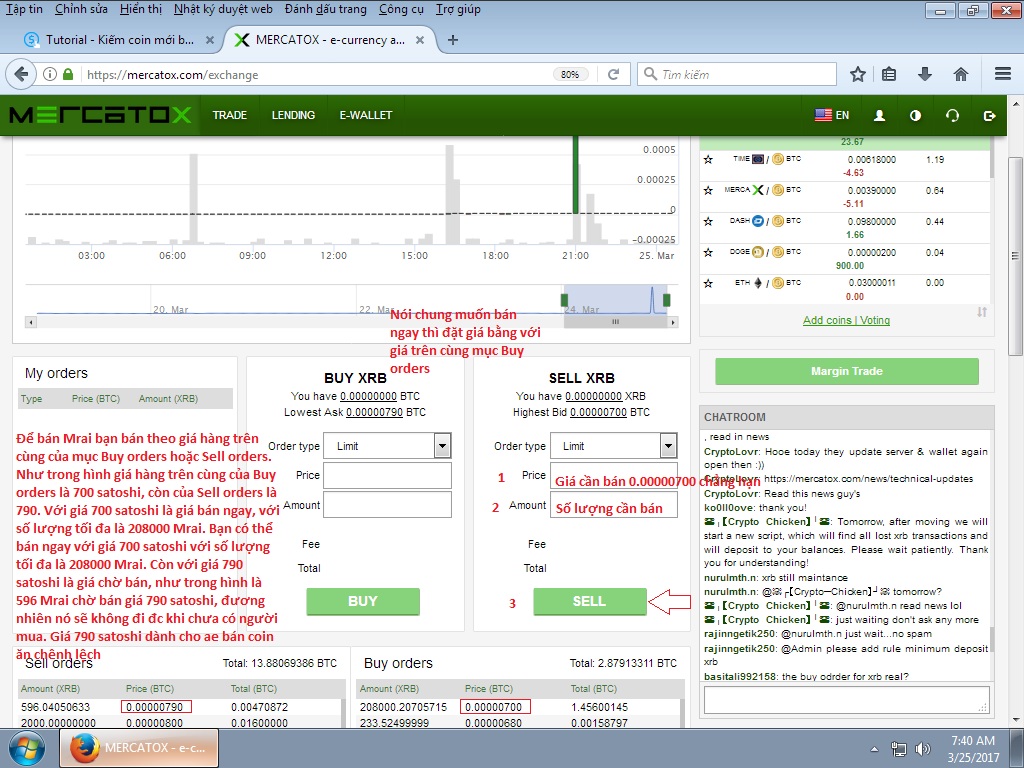Favorite the TIME/BTC pair star
The image size is (1024, 768).
(708, 159)
